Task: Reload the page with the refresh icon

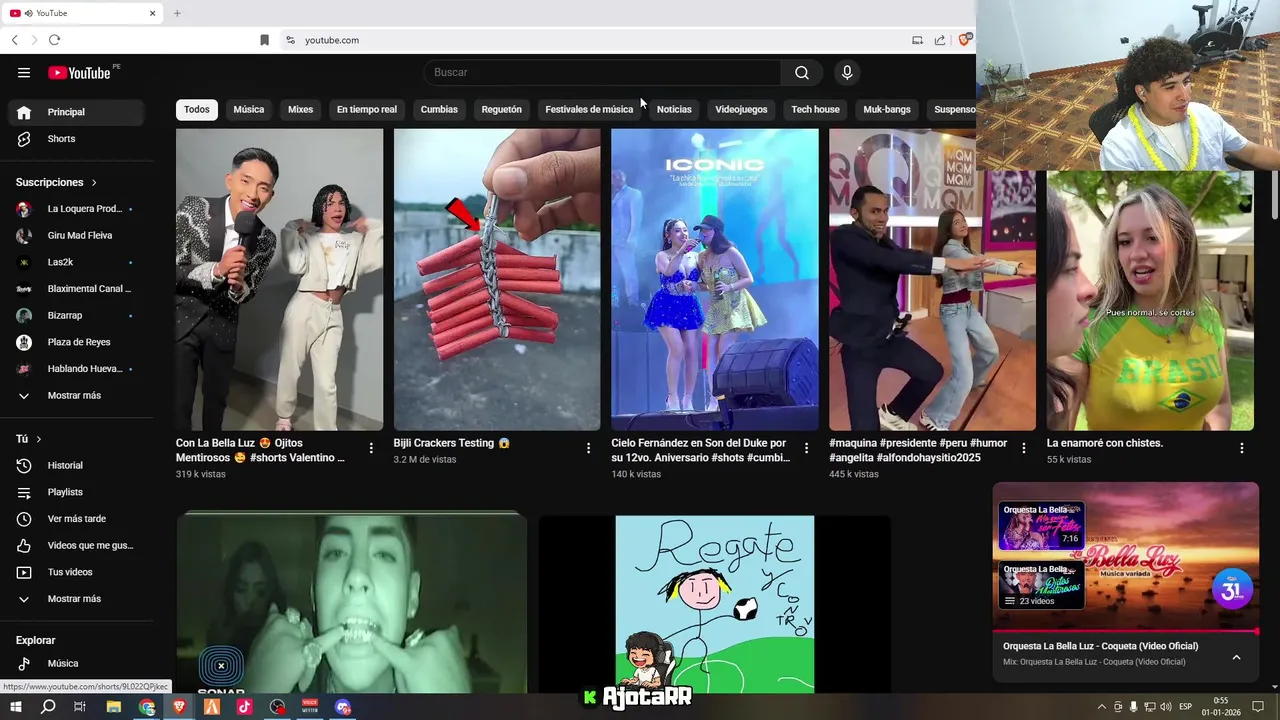Action: (x=54, y=40)
